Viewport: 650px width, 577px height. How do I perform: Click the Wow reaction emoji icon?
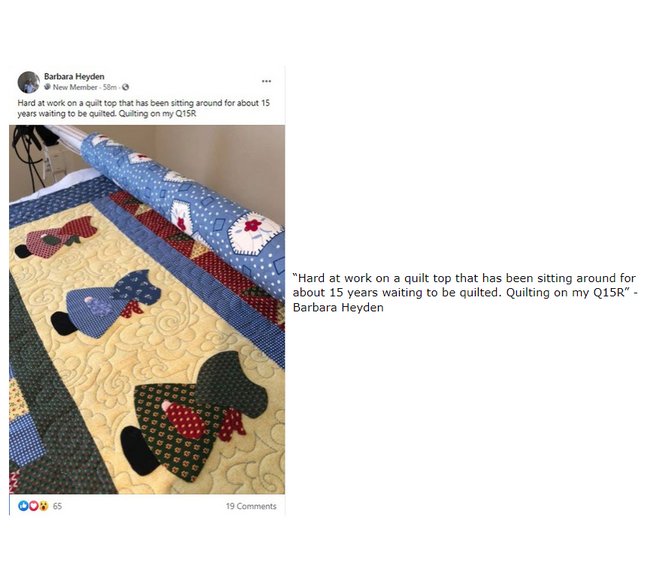44,506
